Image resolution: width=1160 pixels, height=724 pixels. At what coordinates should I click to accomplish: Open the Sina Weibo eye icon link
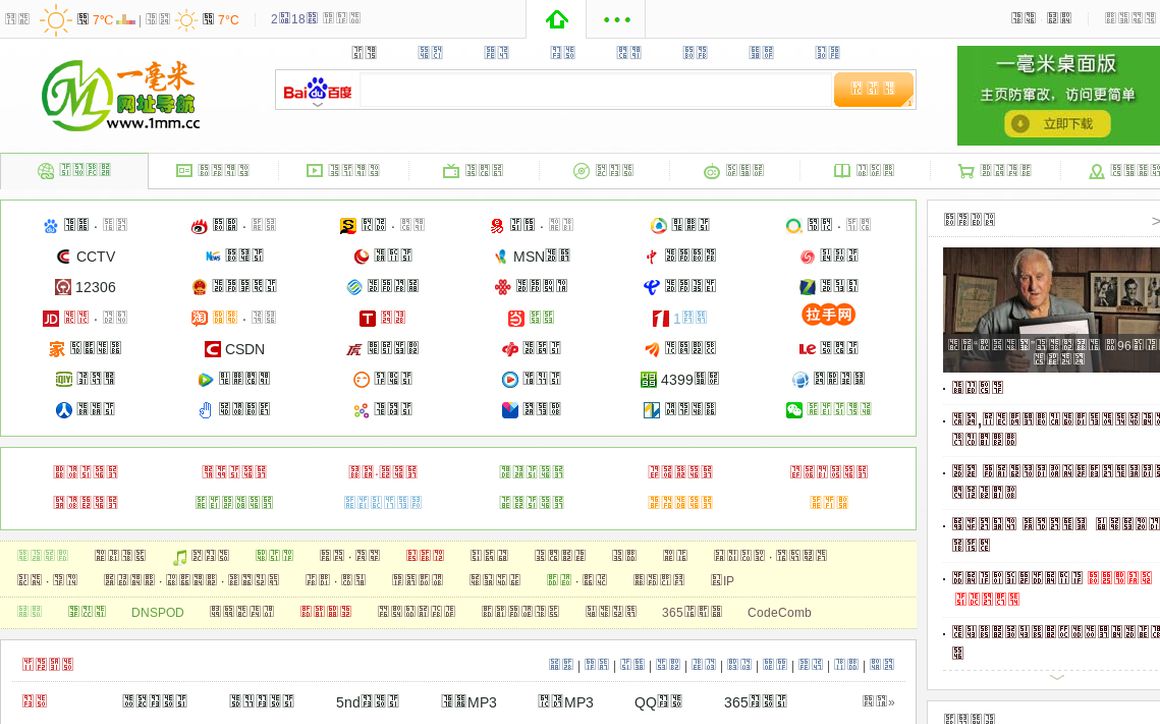pyautogui.click(x=199, y=226)
